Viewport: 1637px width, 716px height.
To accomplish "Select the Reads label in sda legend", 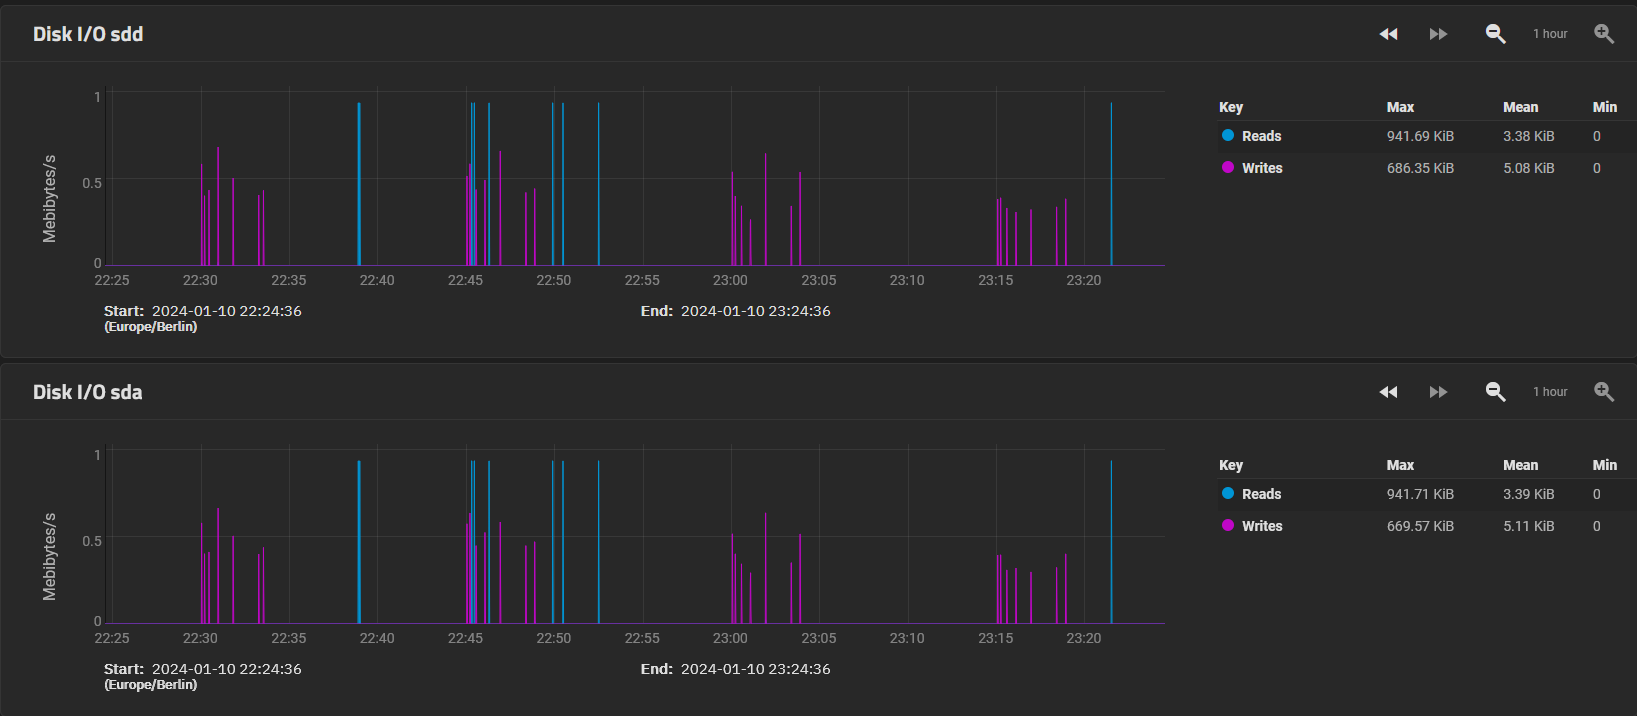I will tap(1261, 494).
